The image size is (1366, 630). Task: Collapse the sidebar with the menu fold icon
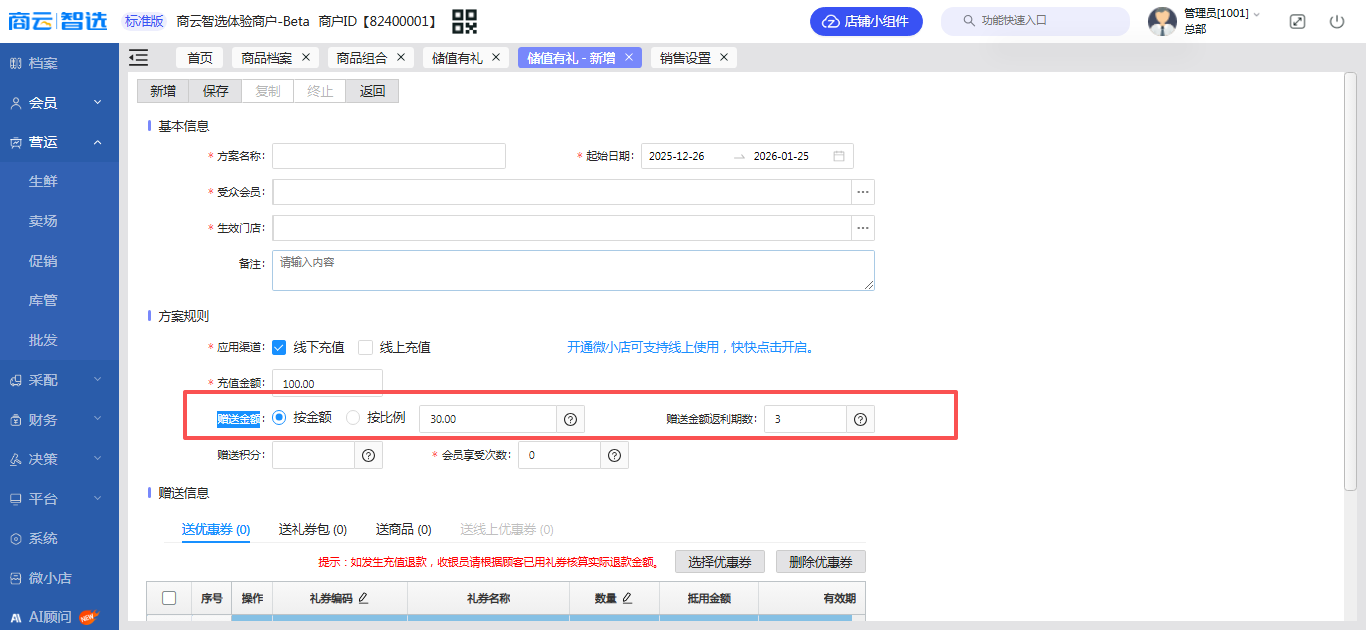pos(139,58)
